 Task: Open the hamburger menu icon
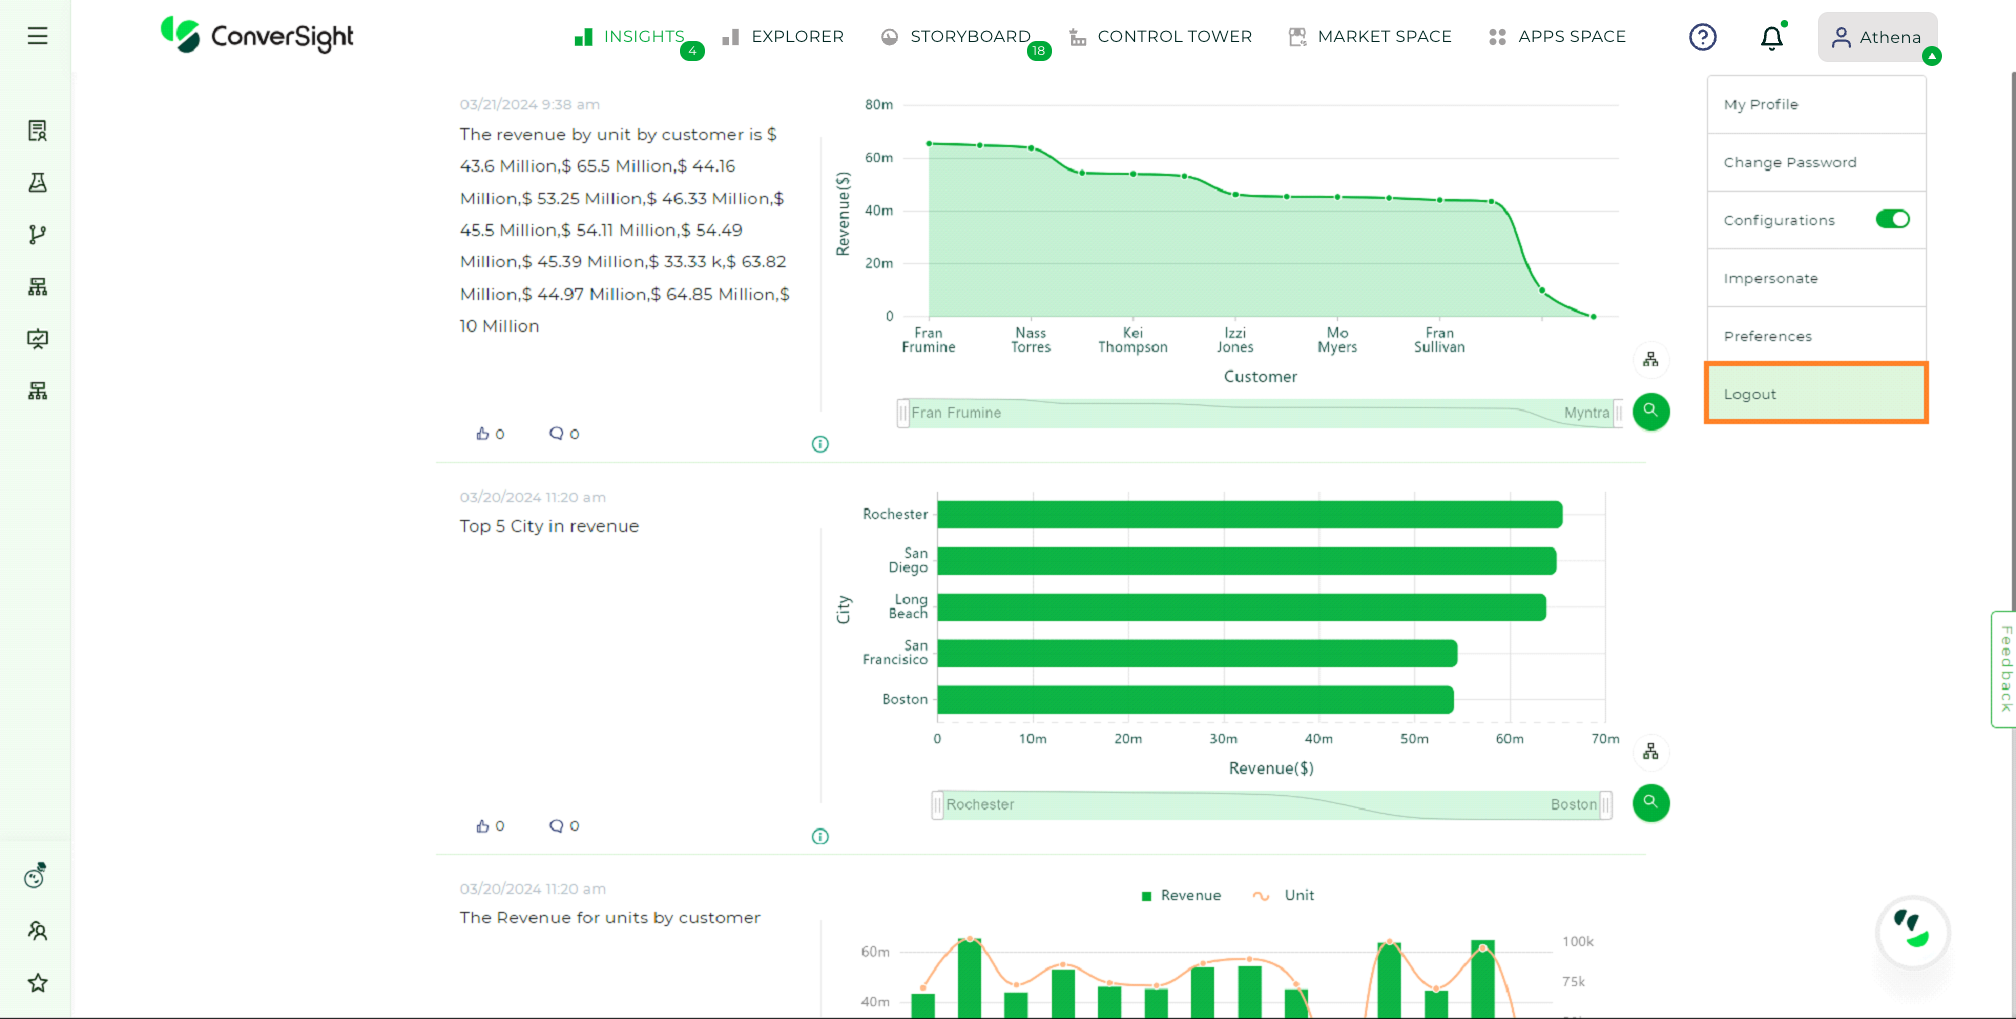pos(37,36)
